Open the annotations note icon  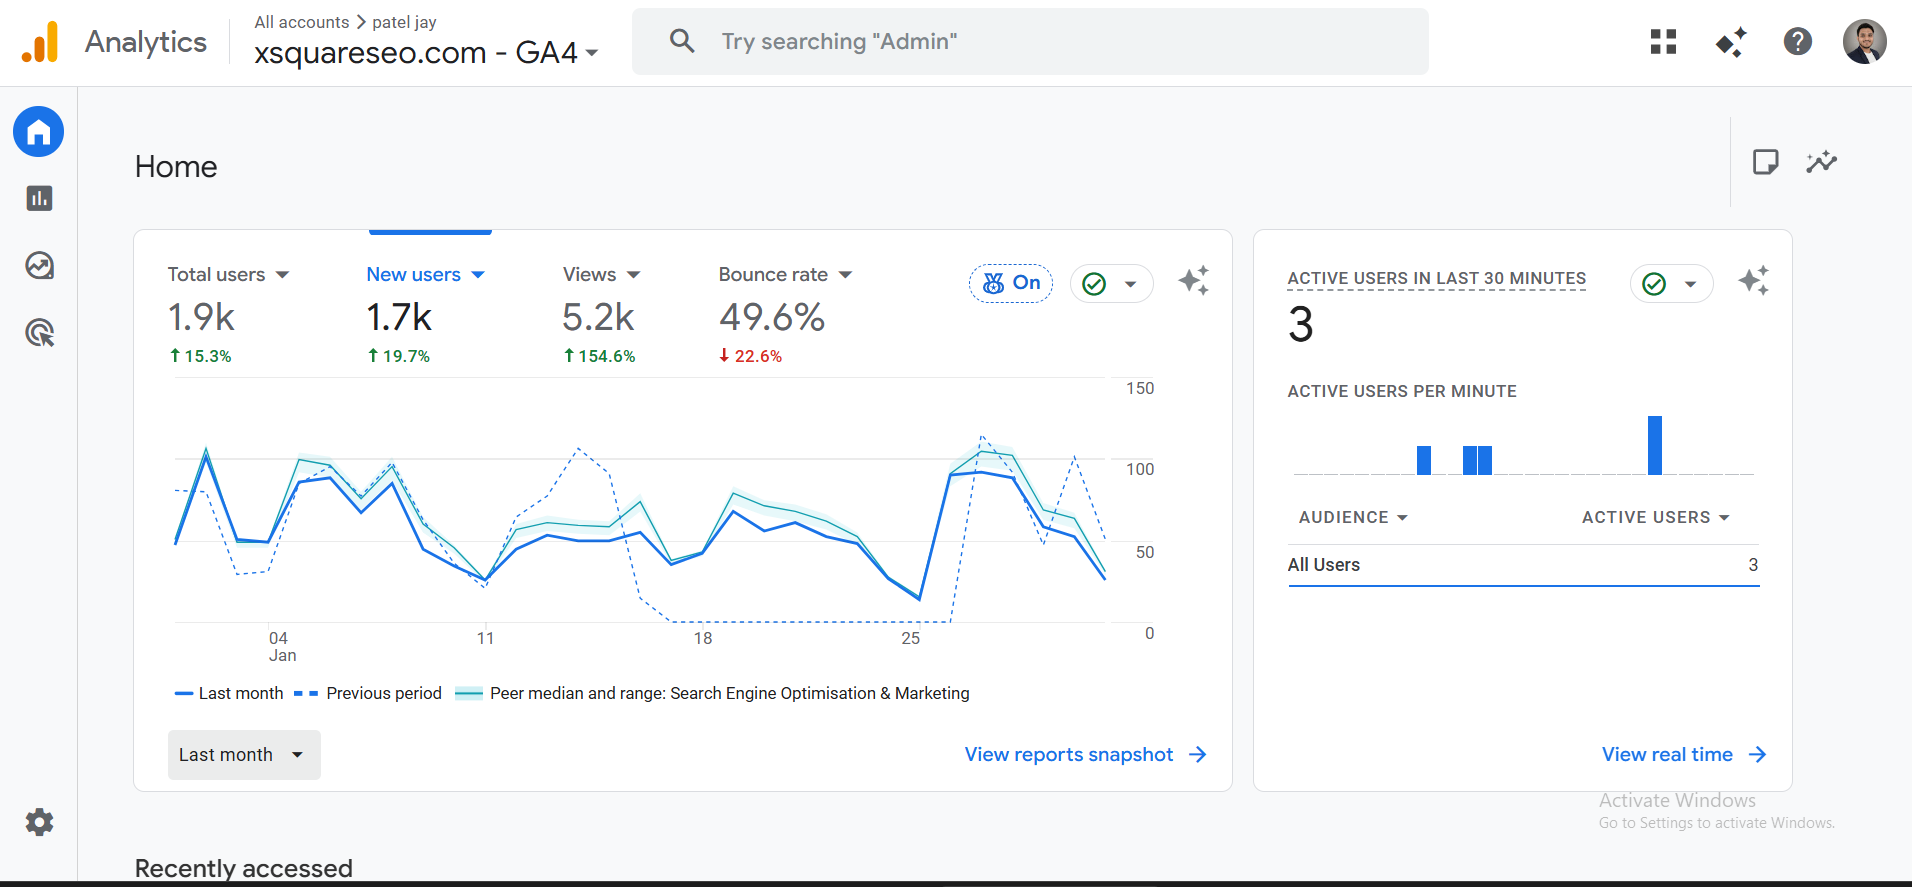click(1765, 162)
